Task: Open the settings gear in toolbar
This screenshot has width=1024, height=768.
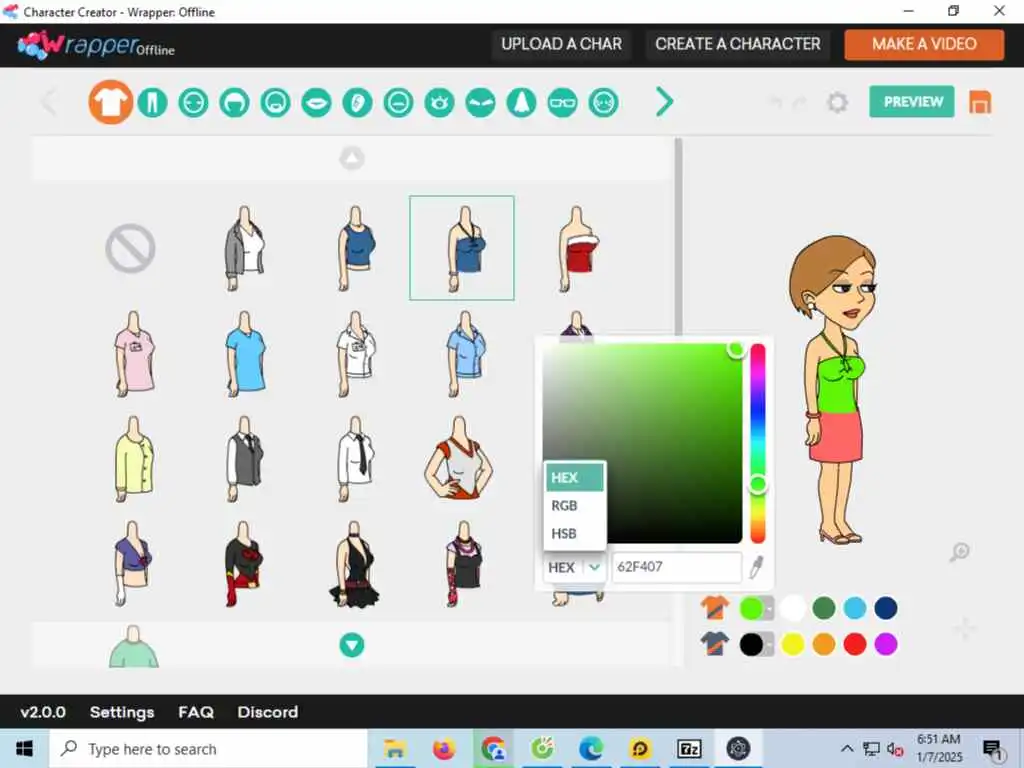Action: (x=837, y=103)
